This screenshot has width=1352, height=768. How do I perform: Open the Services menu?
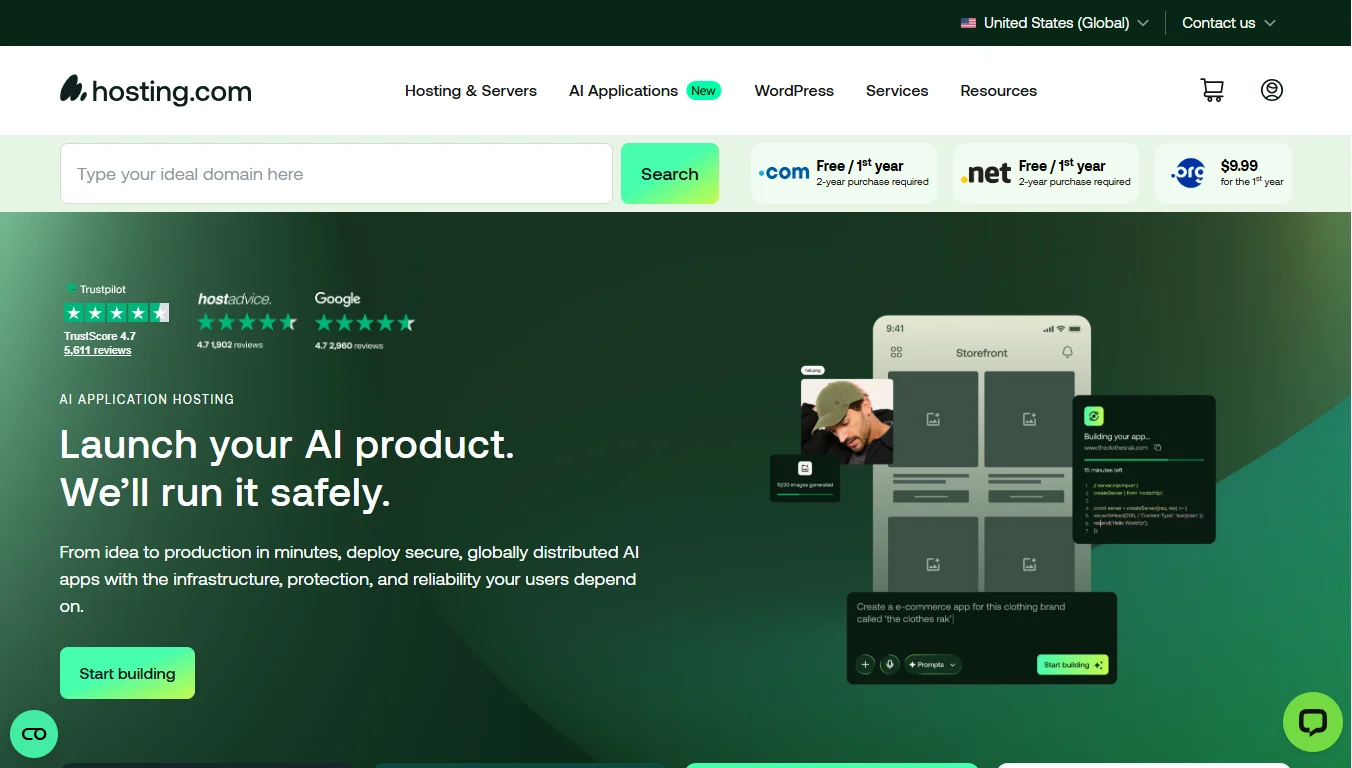[897, 90]
